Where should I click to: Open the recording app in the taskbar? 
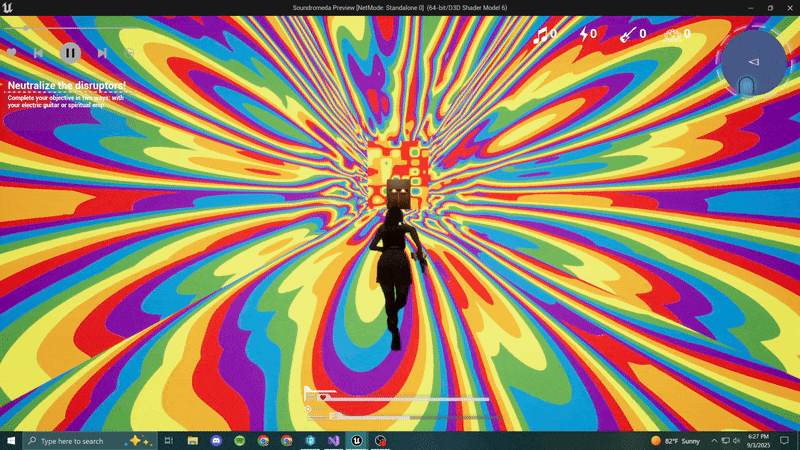point(380,441)
